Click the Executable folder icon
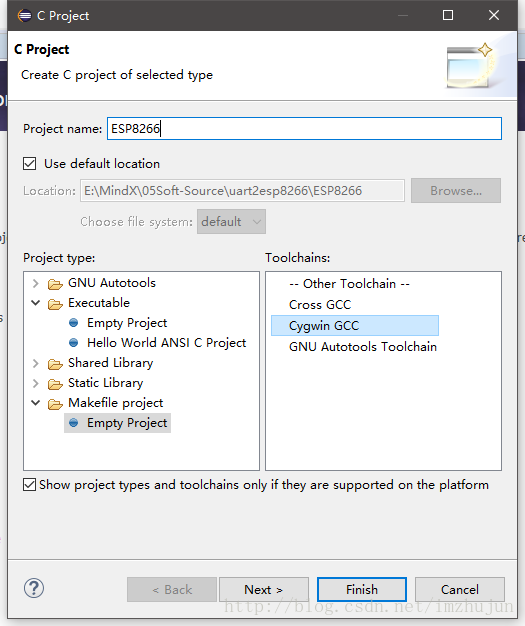 coord(55,304)
